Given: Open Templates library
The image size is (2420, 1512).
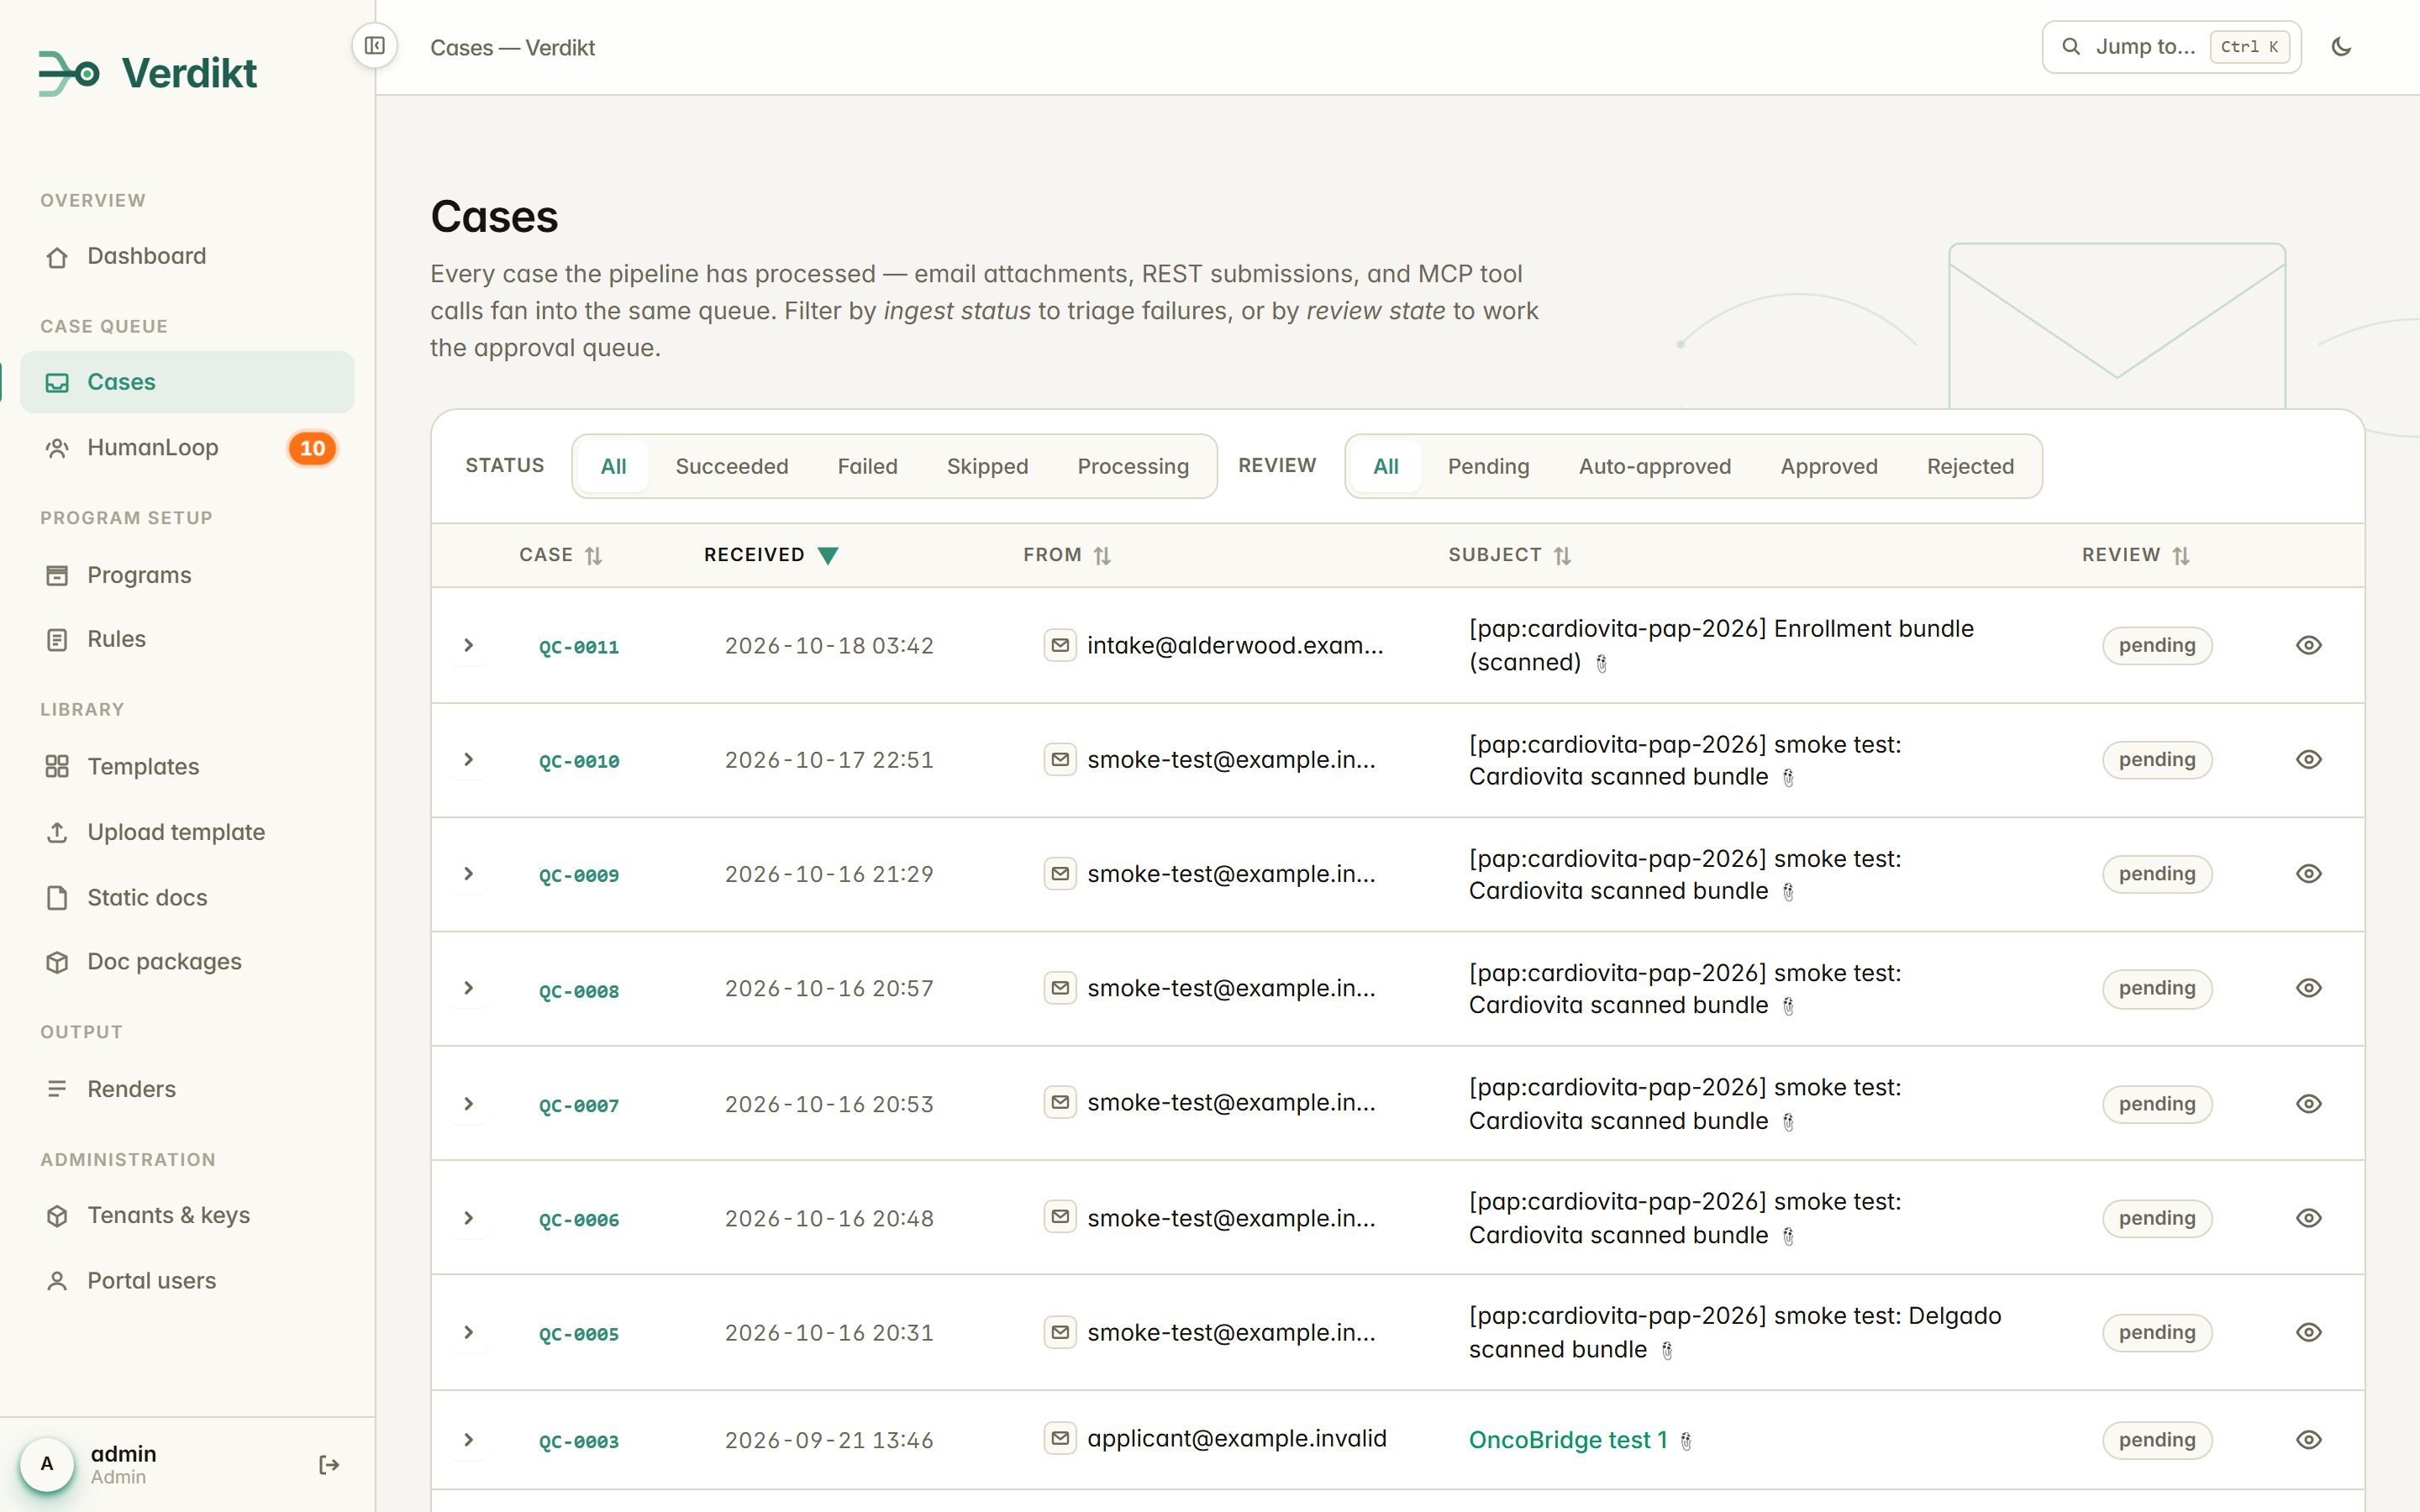Looking at the screenshot, I should click(x=187, y=766).
